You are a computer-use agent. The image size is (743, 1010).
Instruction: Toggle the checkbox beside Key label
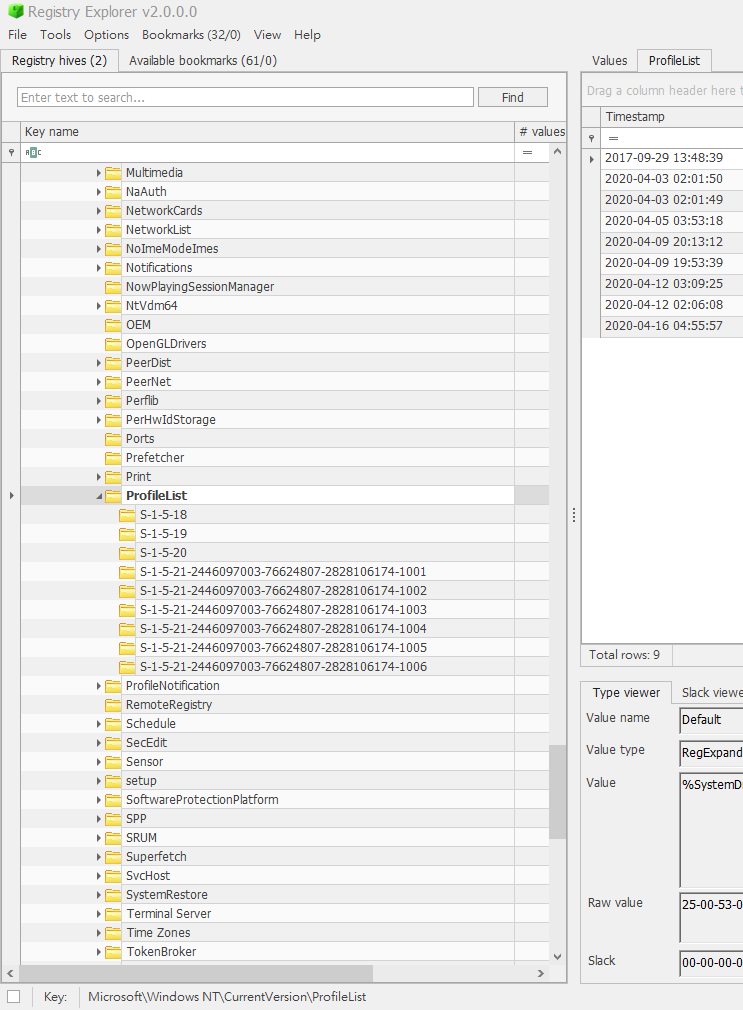tap(14, 996)
